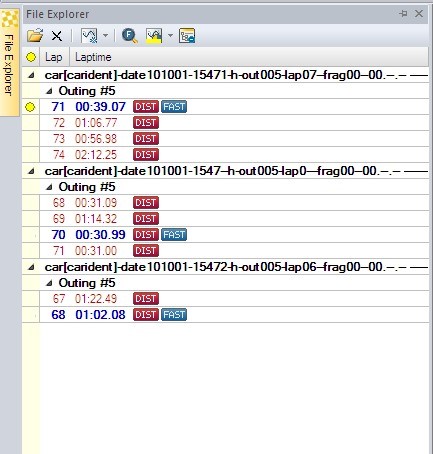Collapse the file ending 15472-h-out005-lap06
The width and height of the screenshot is (433, 454).
(31, 267)
